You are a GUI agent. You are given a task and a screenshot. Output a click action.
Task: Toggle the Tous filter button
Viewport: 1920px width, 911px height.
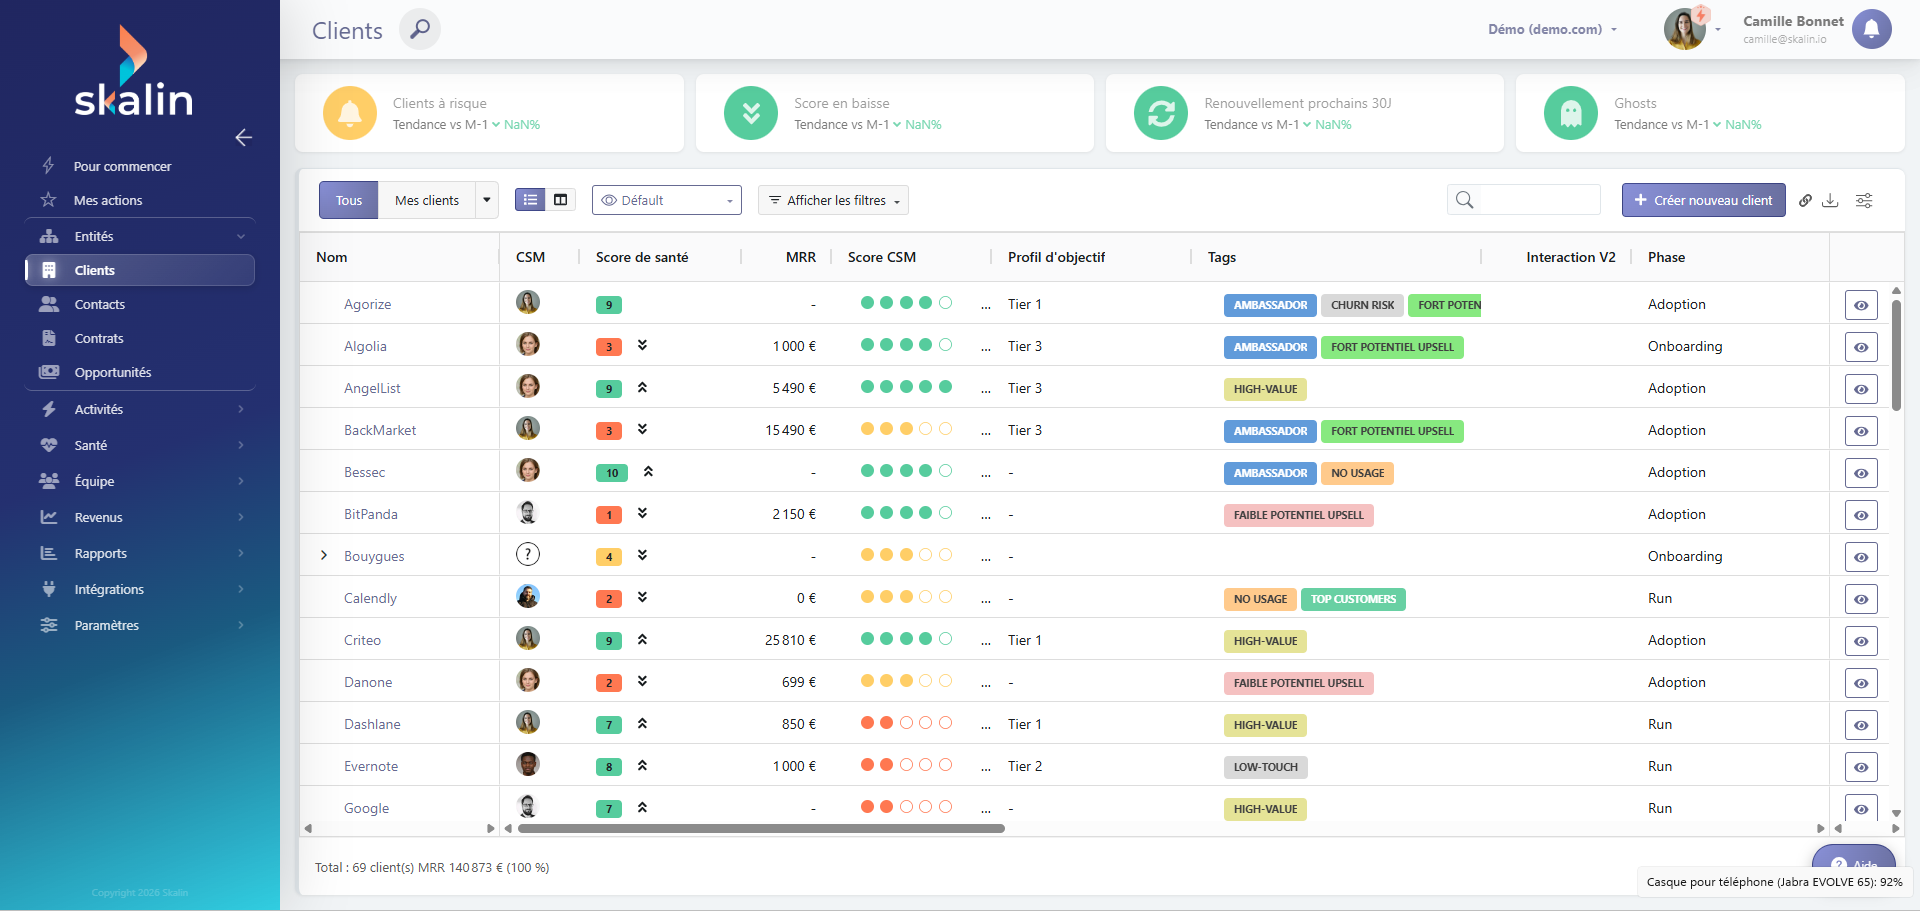coord(349,200)
